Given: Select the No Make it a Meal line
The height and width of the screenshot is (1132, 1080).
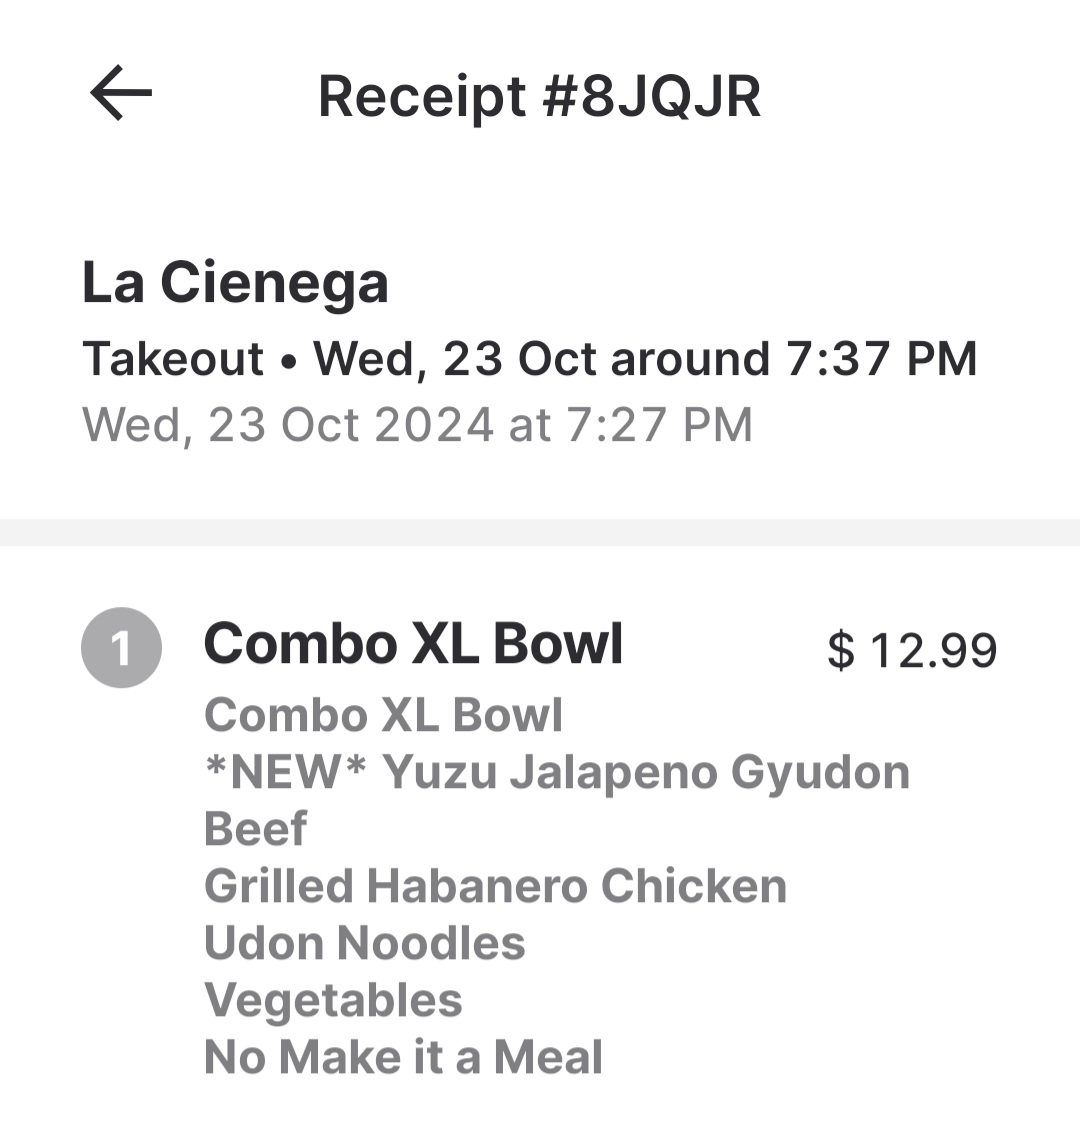Looking at the screenshot, I should (x=403, y=1057).
